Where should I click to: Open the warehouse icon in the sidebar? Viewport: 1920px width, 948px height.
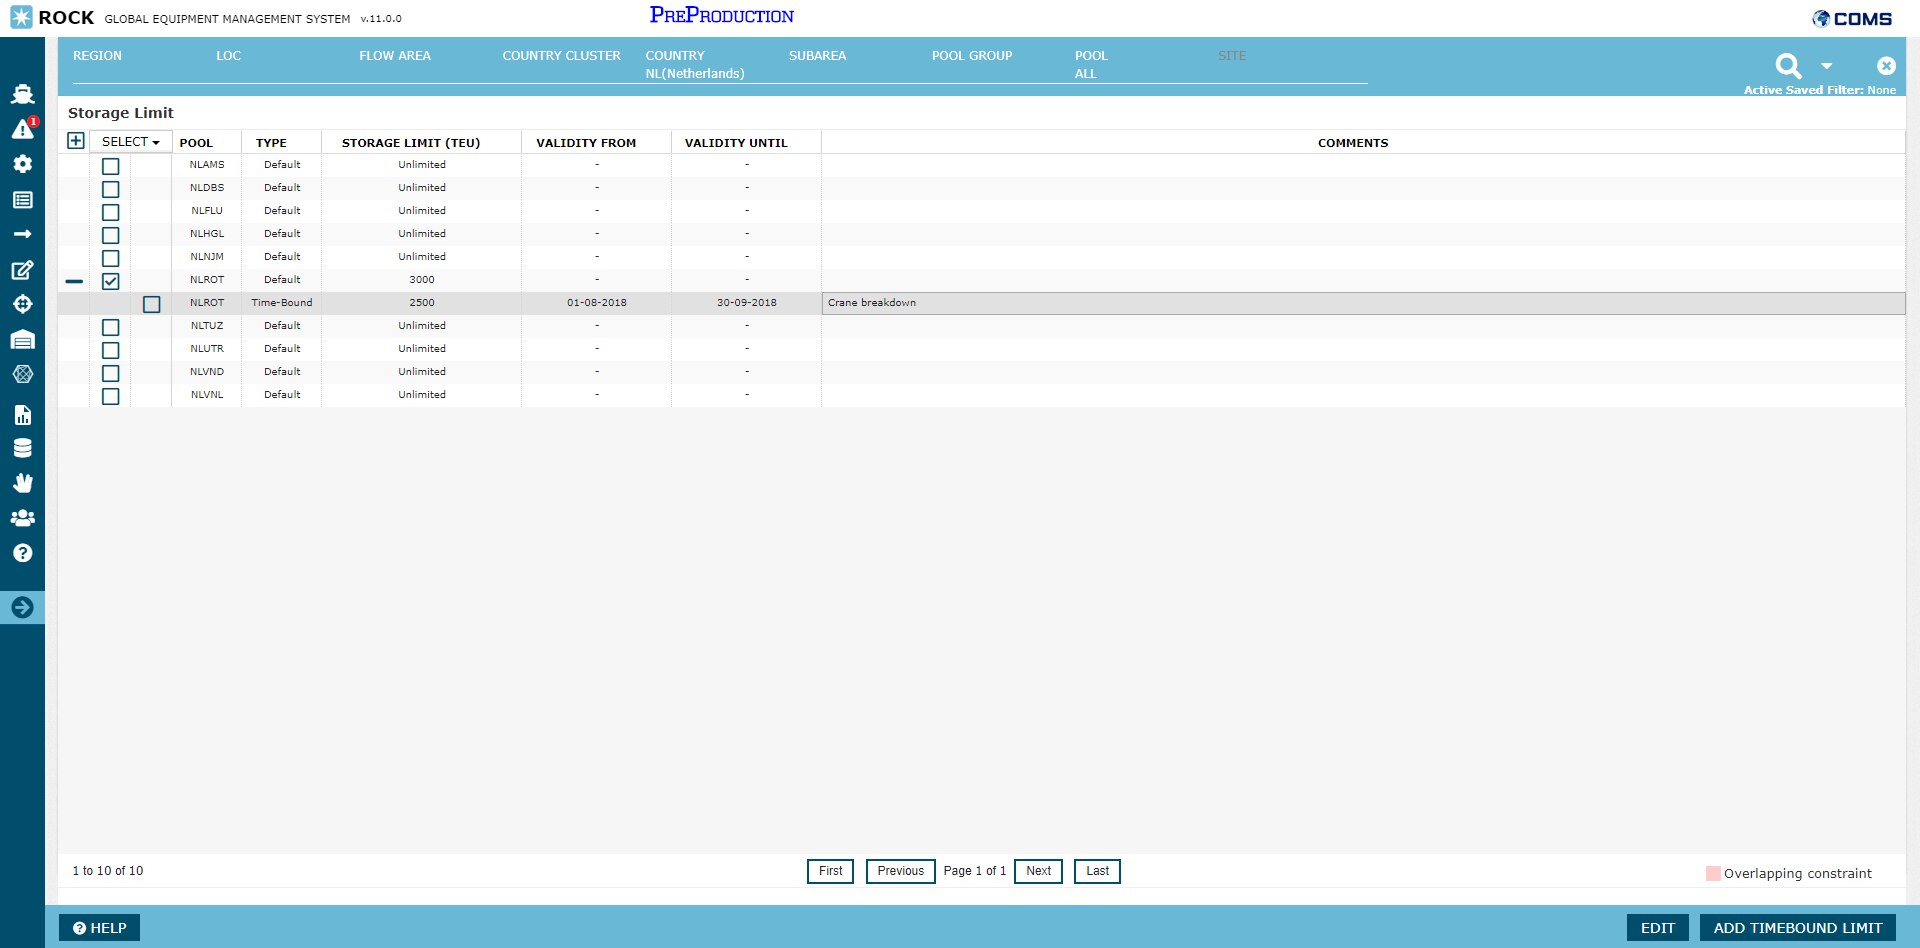(x=22, y=340)
